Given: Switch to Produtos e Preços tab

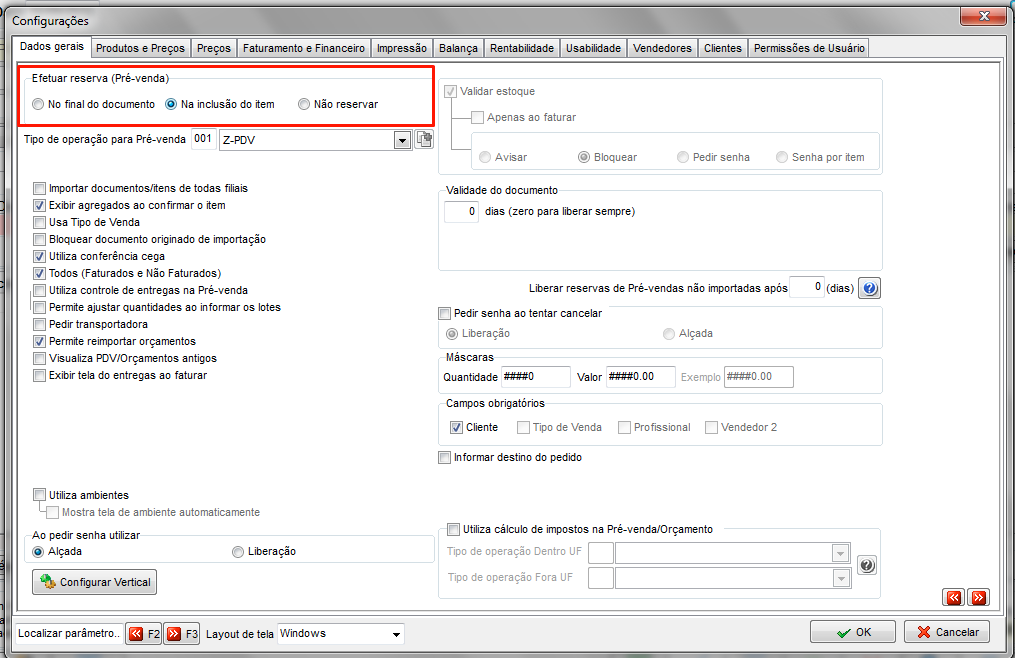Looking at the screenshot, I should click(140, 48).
